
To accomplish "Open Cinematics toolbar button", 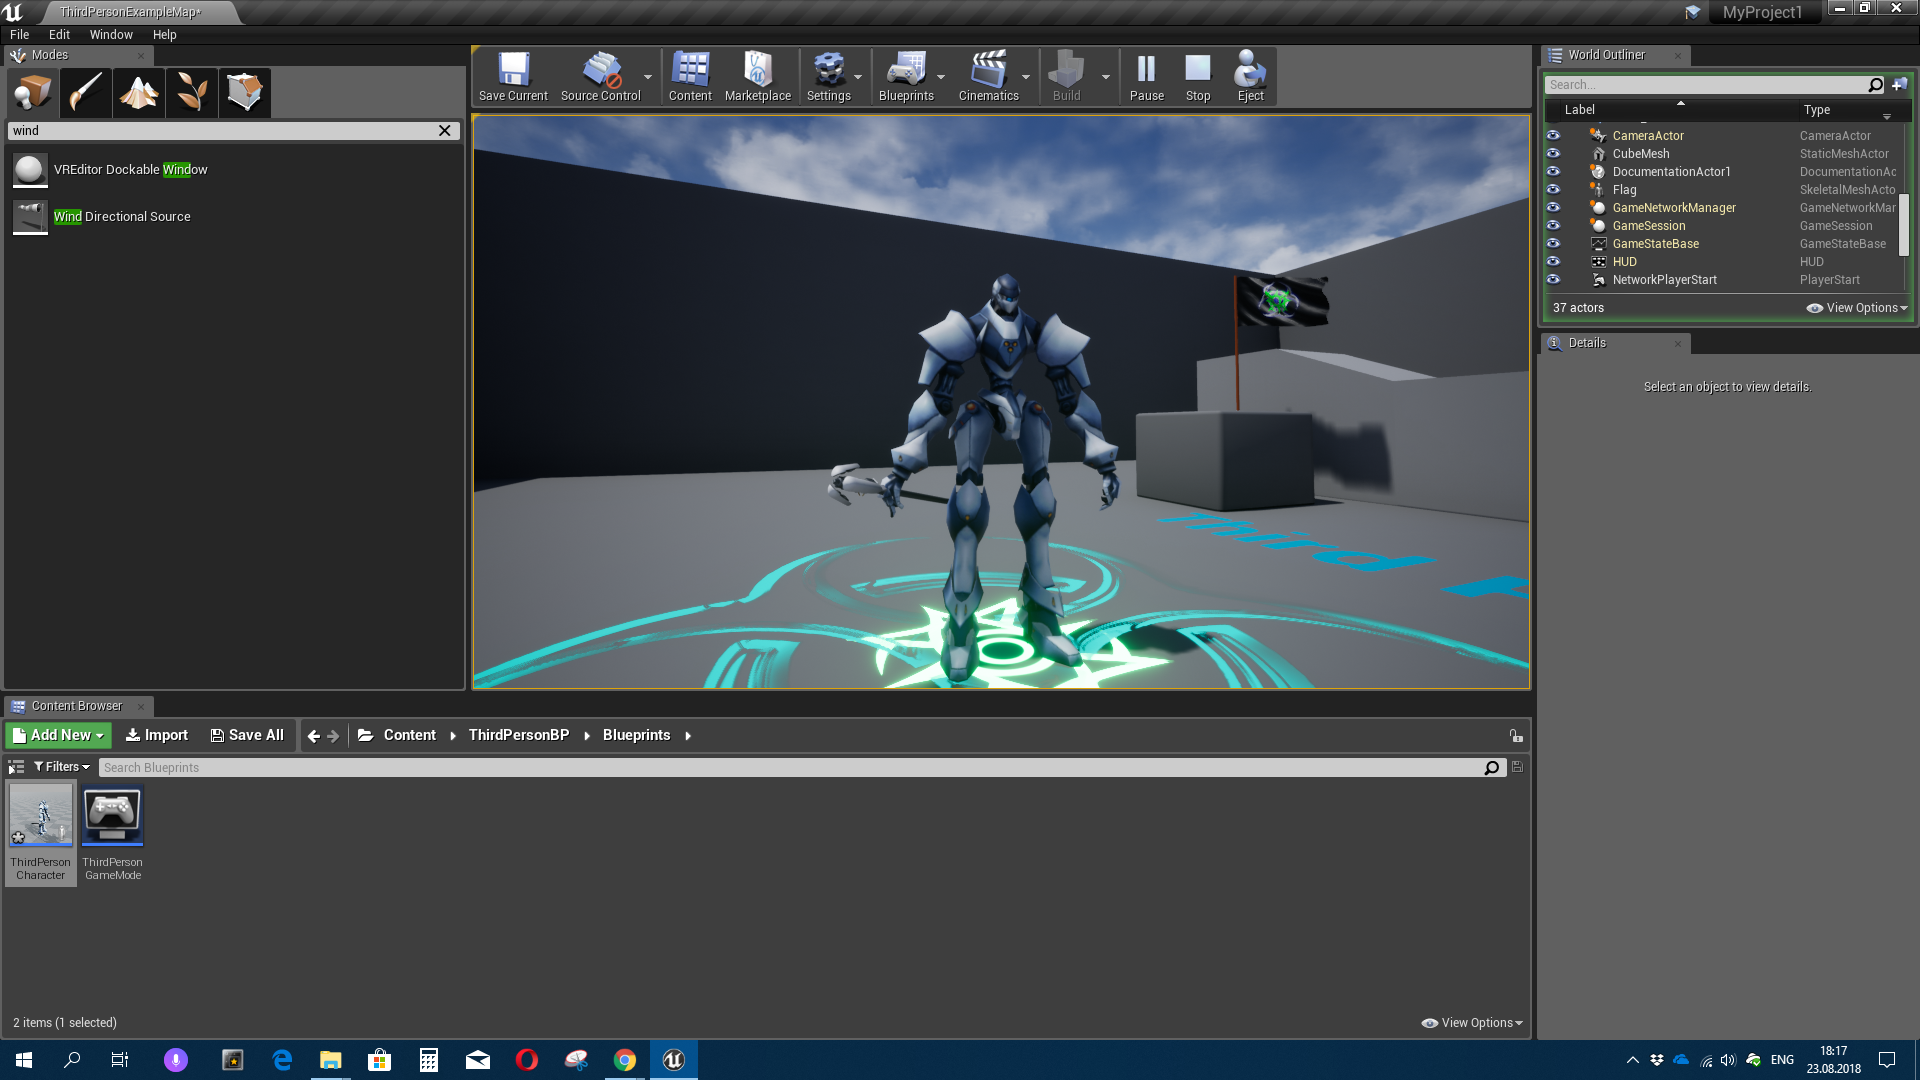I will pyautogui.click(x=988, y=77).
